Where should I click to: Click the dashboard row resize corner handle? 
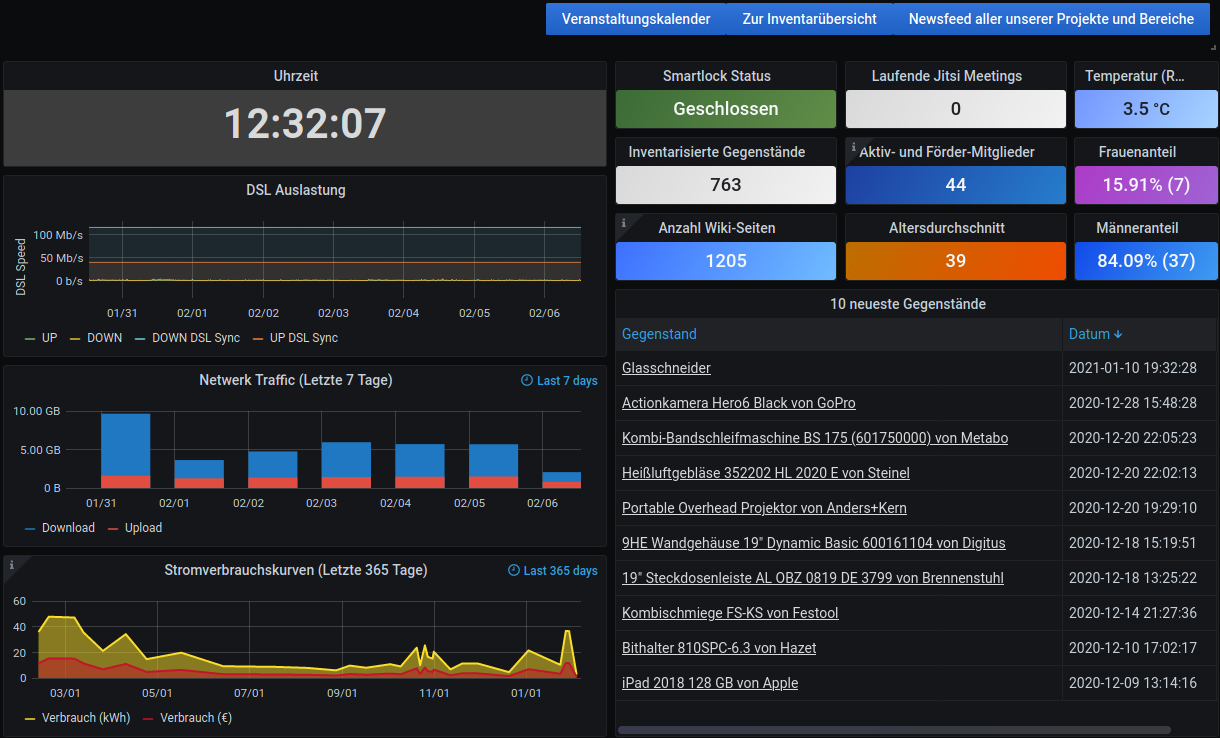coord(1213,47)
